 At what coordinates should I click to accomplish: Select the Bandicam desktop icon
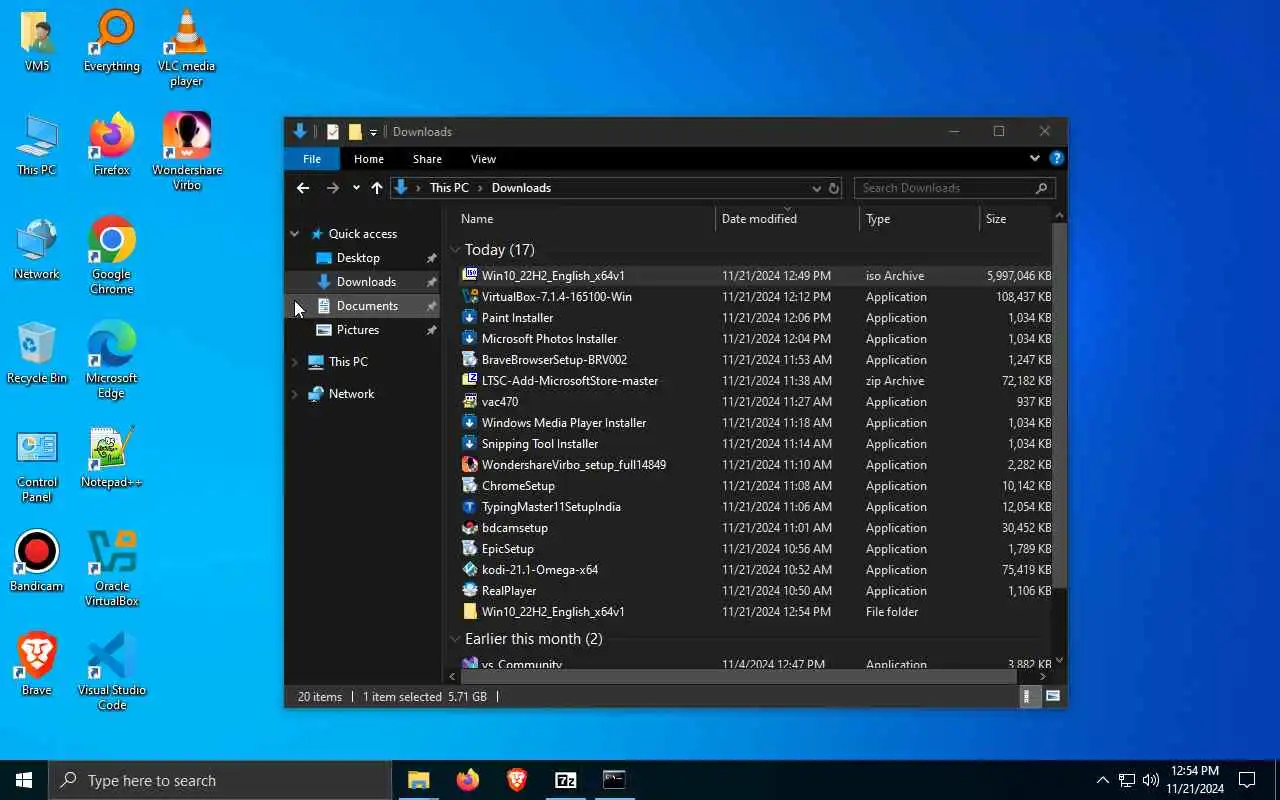37,561
